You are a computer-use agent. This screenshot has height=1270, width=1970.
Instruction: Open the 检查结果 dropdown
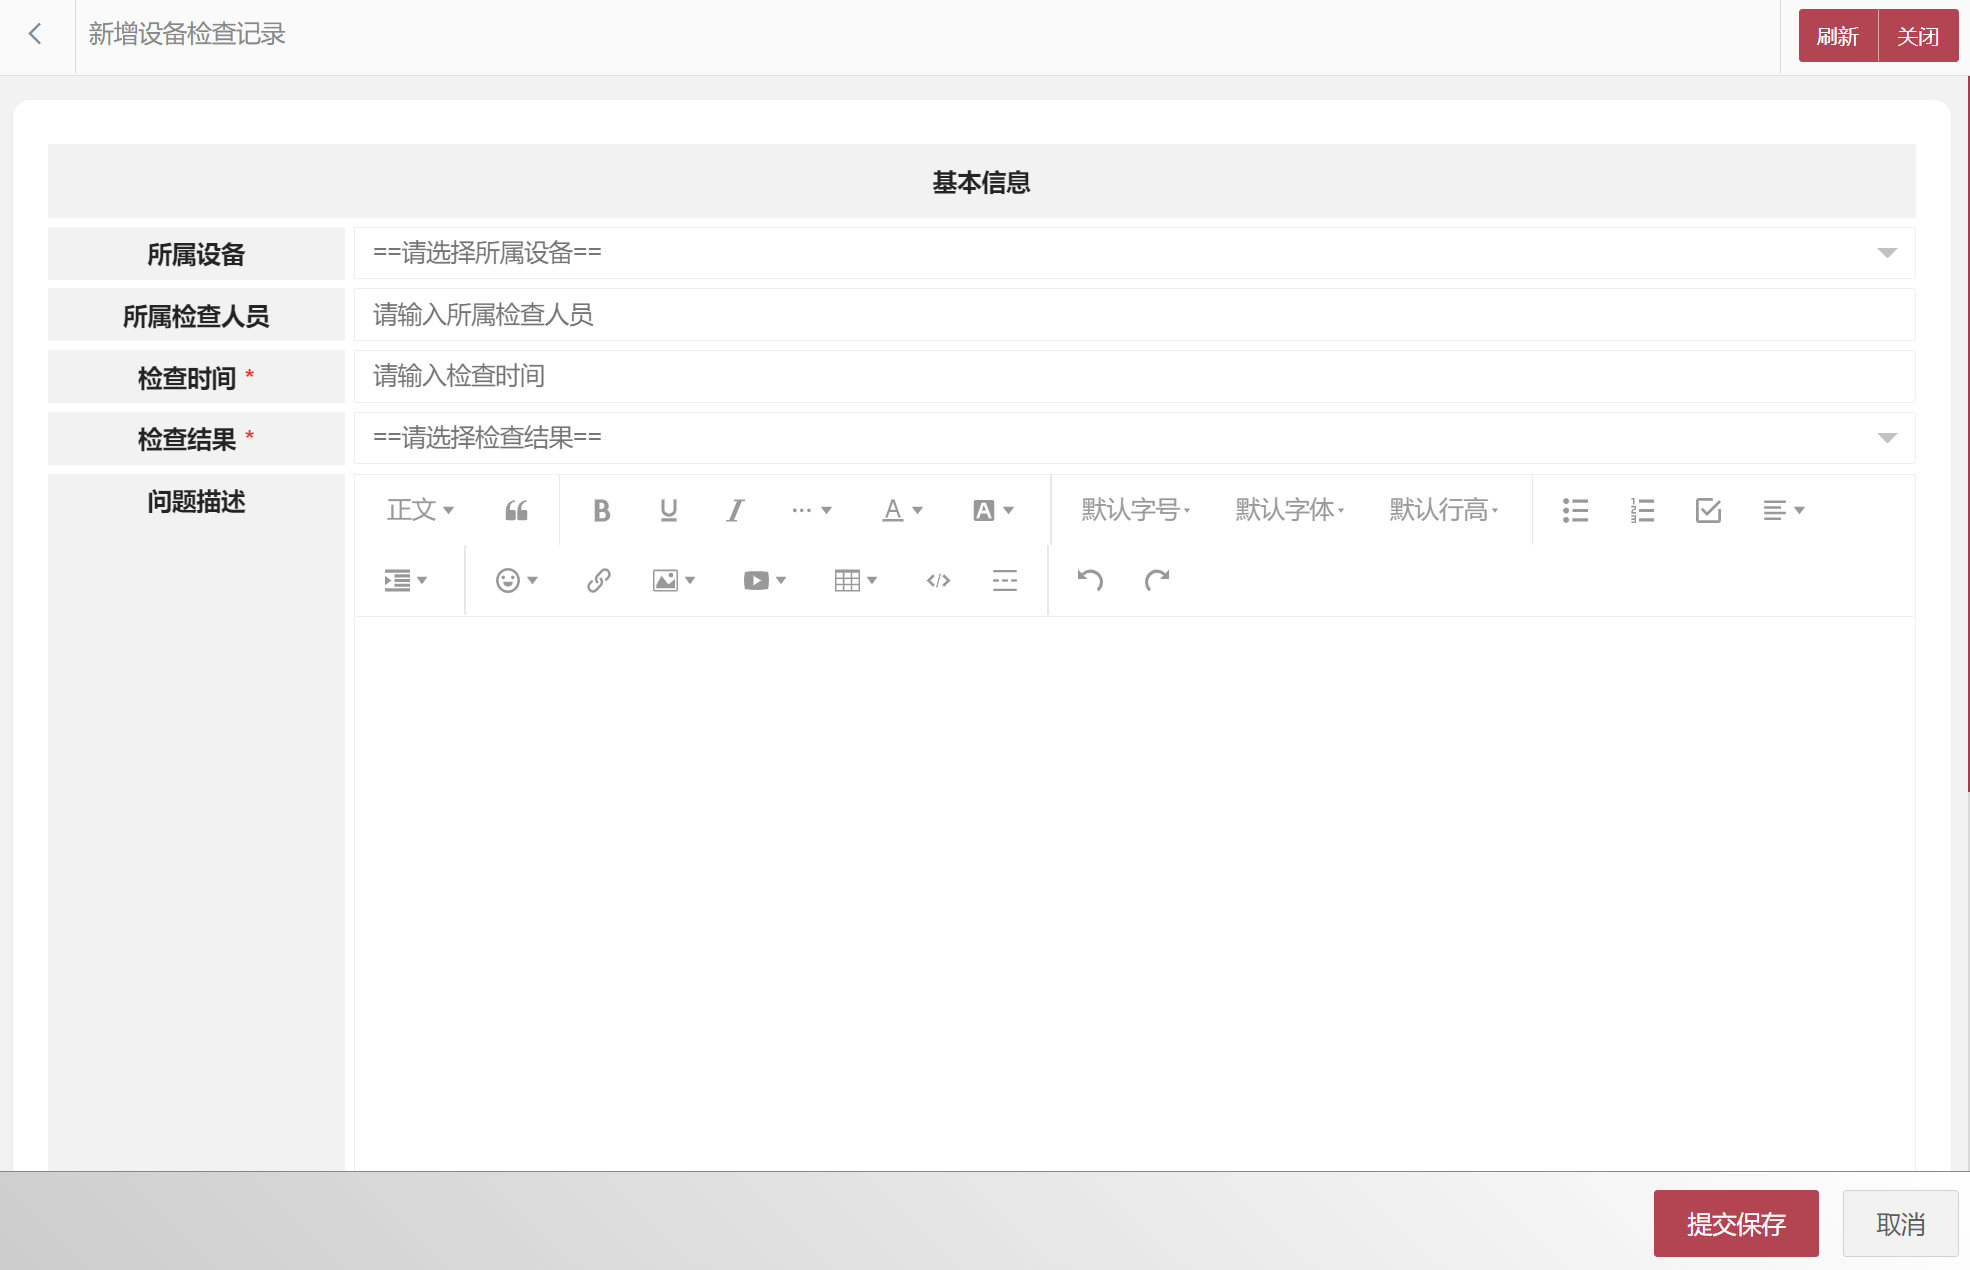(1134, 438)
